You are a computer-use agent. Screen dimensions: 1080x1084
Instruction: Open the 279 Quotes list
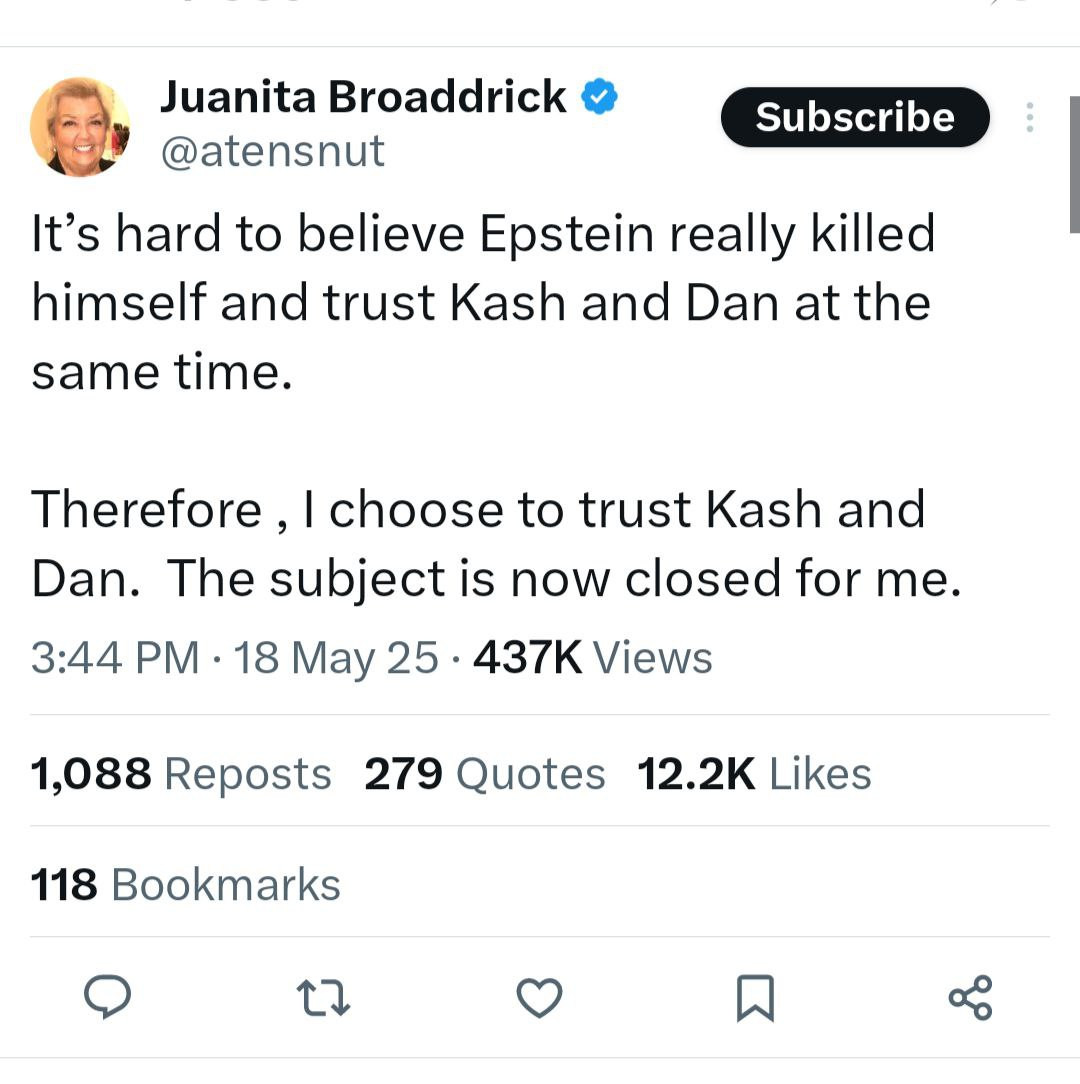pyautogui.click(x=484, y=774)
